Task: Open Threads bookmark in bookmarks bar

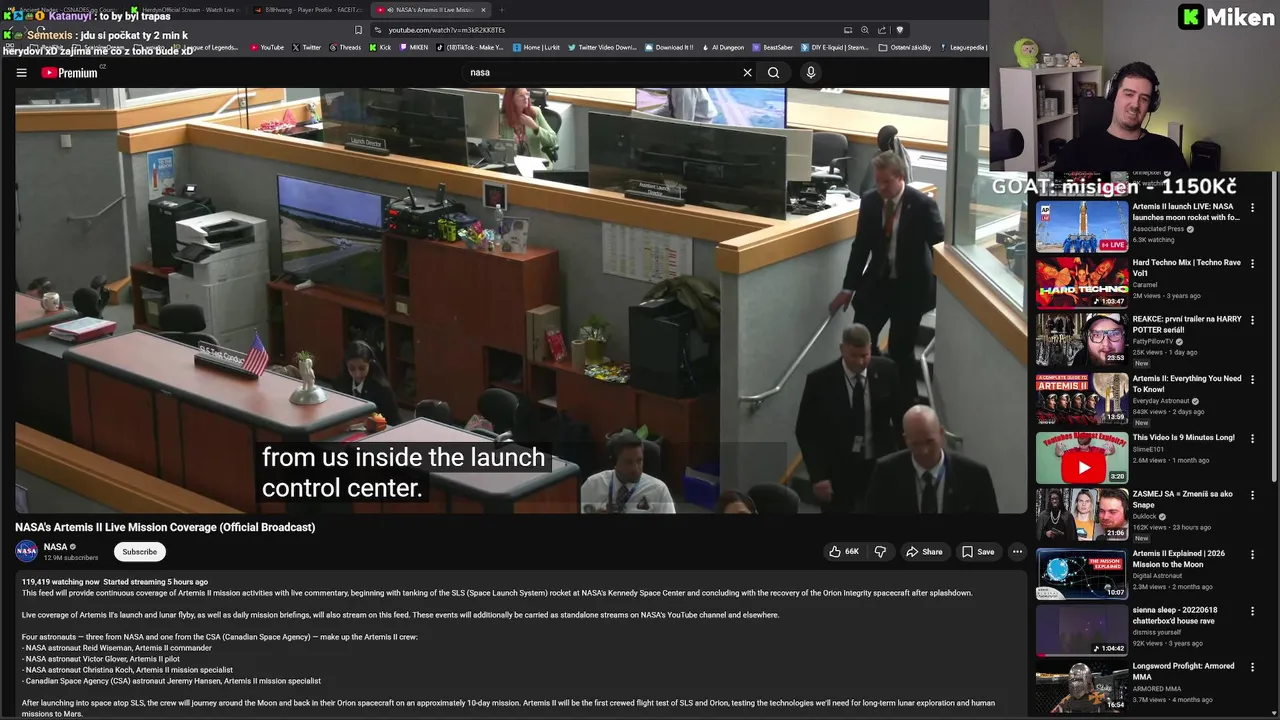Action: point(345,47)
